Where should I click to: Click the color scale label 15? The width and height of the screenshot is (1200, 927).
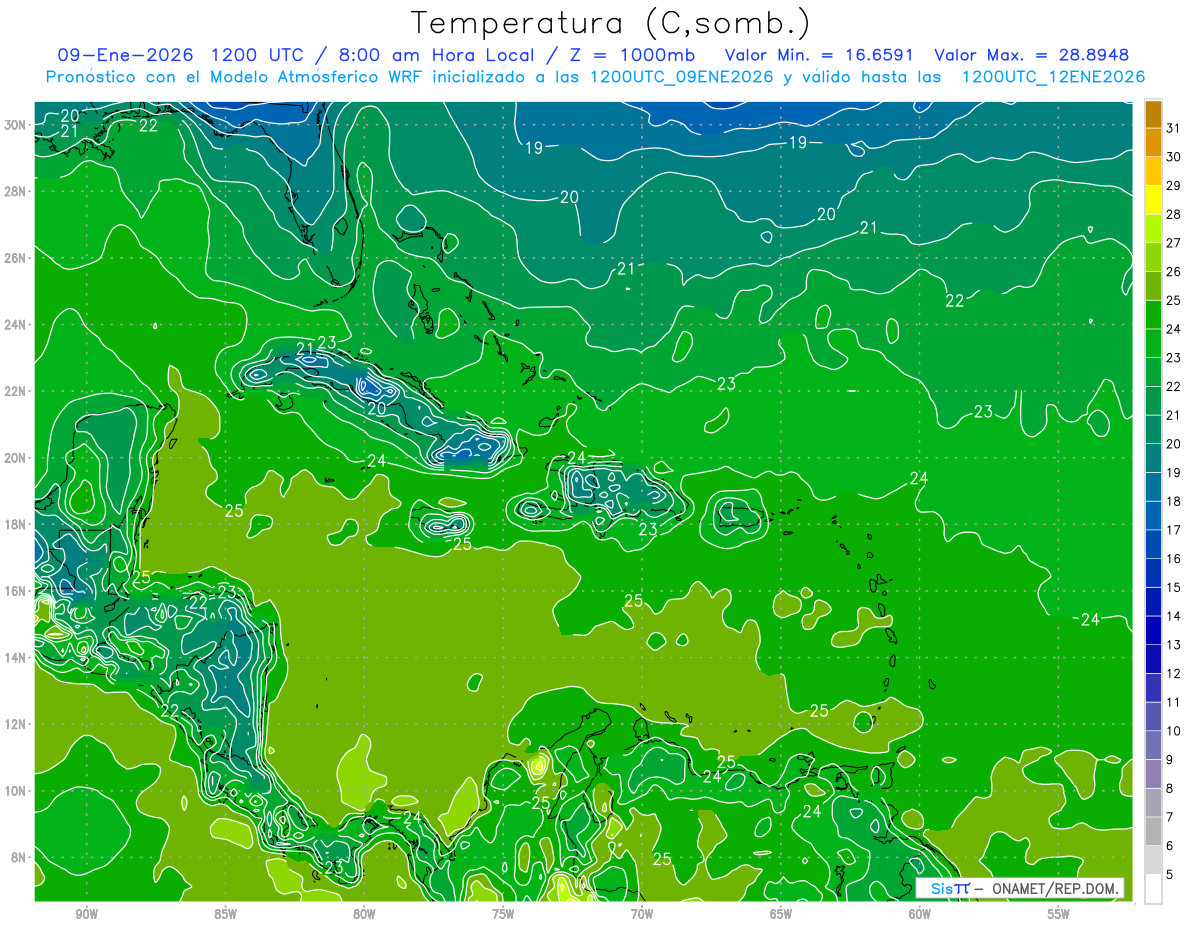[1174, 588]
